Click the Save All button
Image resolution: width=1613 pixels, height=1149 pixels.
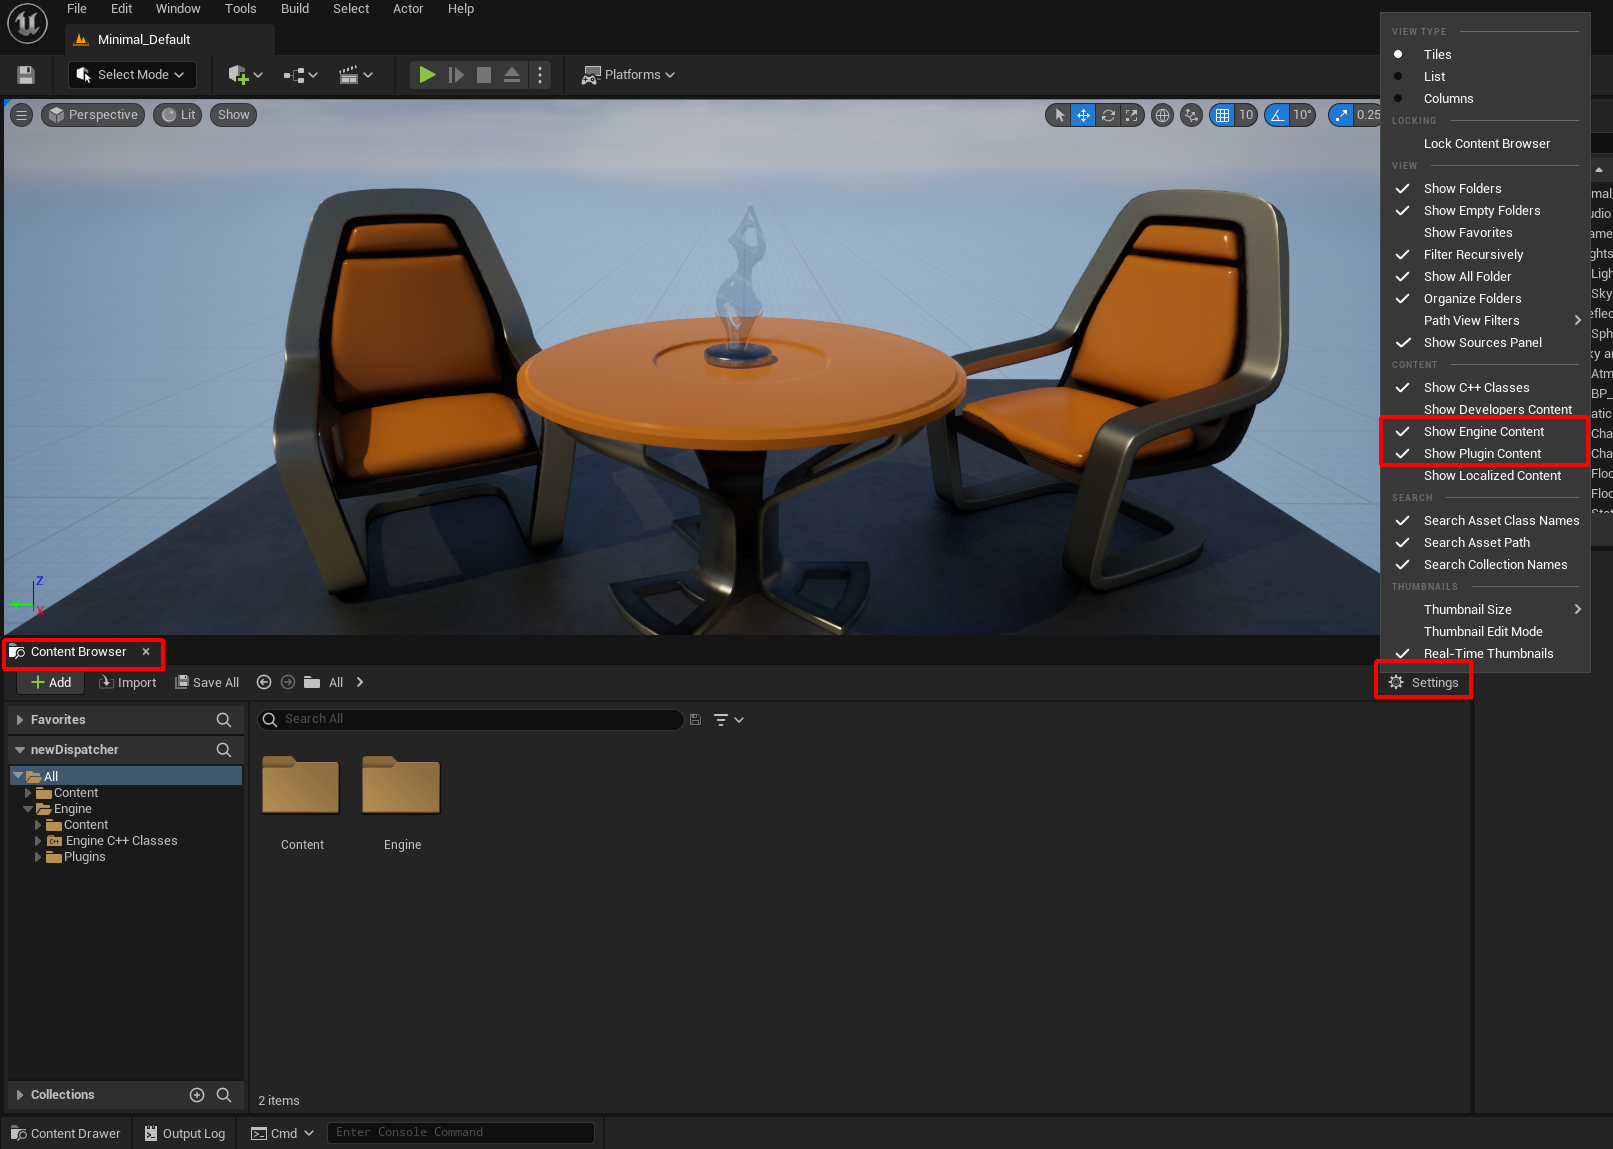(207, 683)
